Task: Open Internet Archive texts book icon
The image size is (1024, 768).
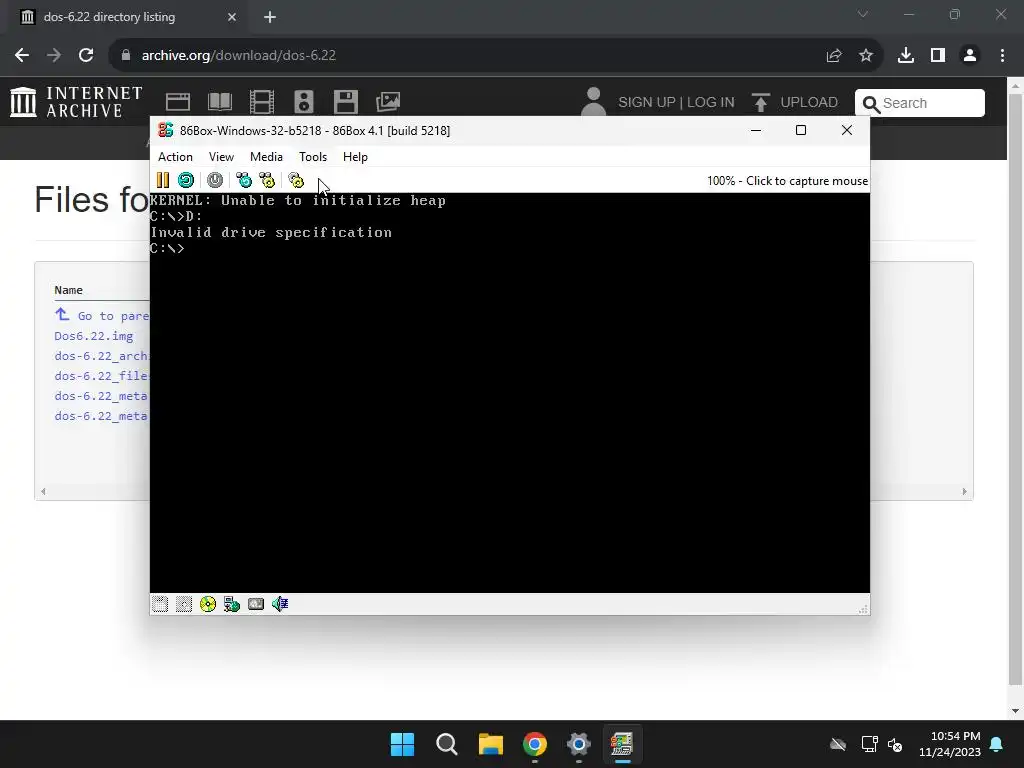Action: [220, 102]
